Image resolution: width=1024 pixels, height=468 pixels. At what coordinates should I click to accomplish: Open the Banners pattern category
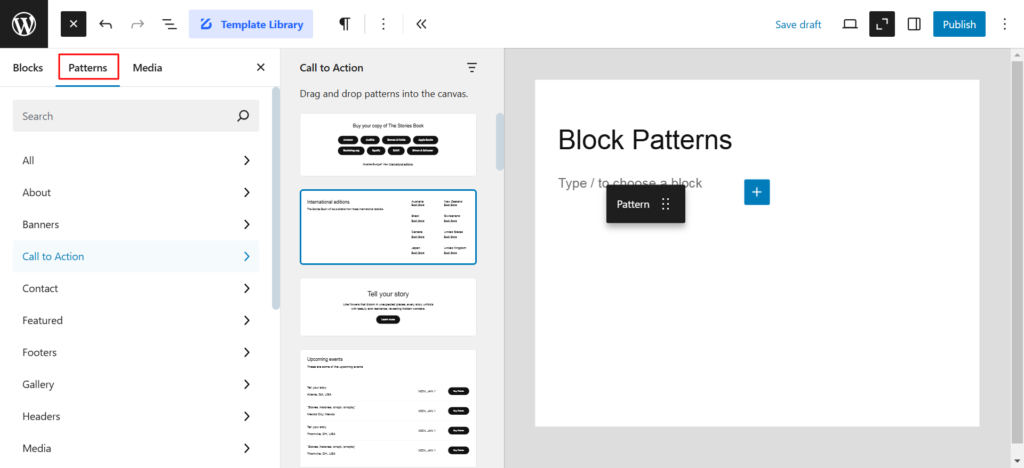[136, 225]
